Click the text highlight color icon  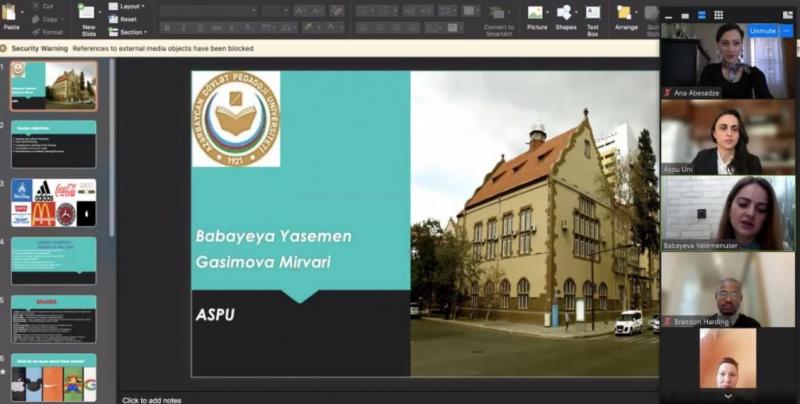308,27
